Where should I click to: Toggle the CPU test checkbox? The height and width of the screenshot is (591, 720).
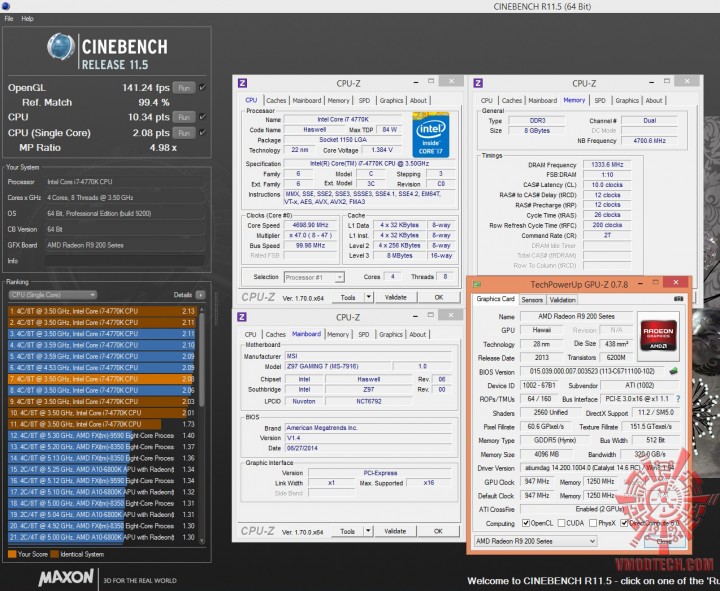coord(202,117)
